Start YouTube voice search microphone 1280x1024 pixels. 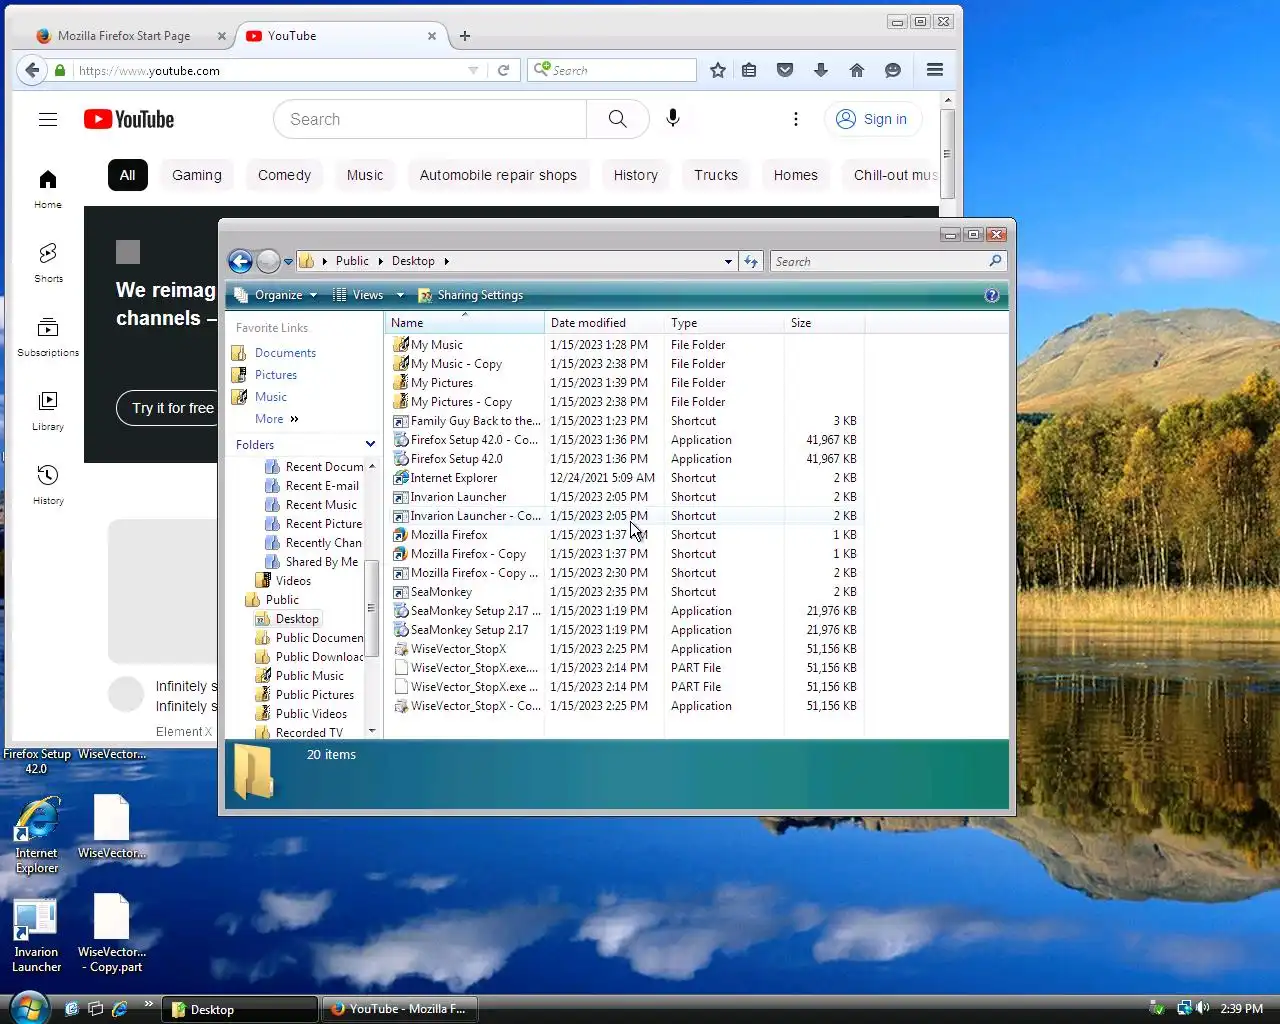[x=673, y=119]
